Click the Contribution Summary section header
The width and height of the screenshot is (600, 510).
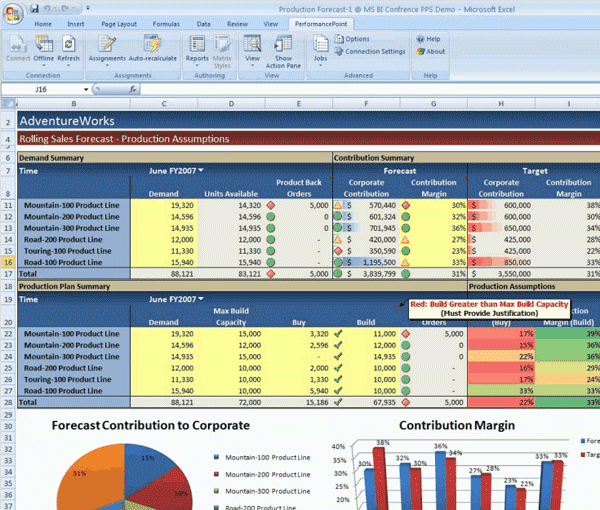374,158
